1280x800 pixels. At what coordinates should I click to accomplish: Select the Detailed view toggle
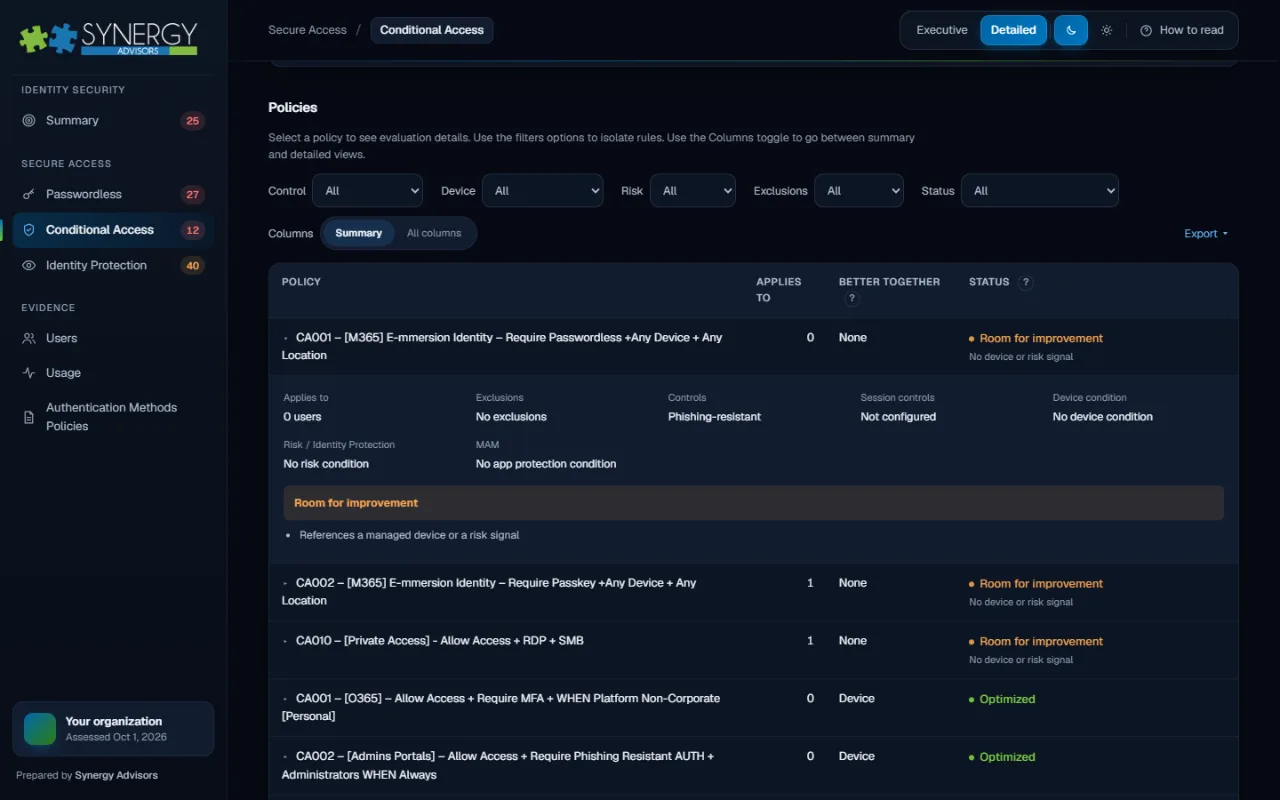pos(1013,30)
